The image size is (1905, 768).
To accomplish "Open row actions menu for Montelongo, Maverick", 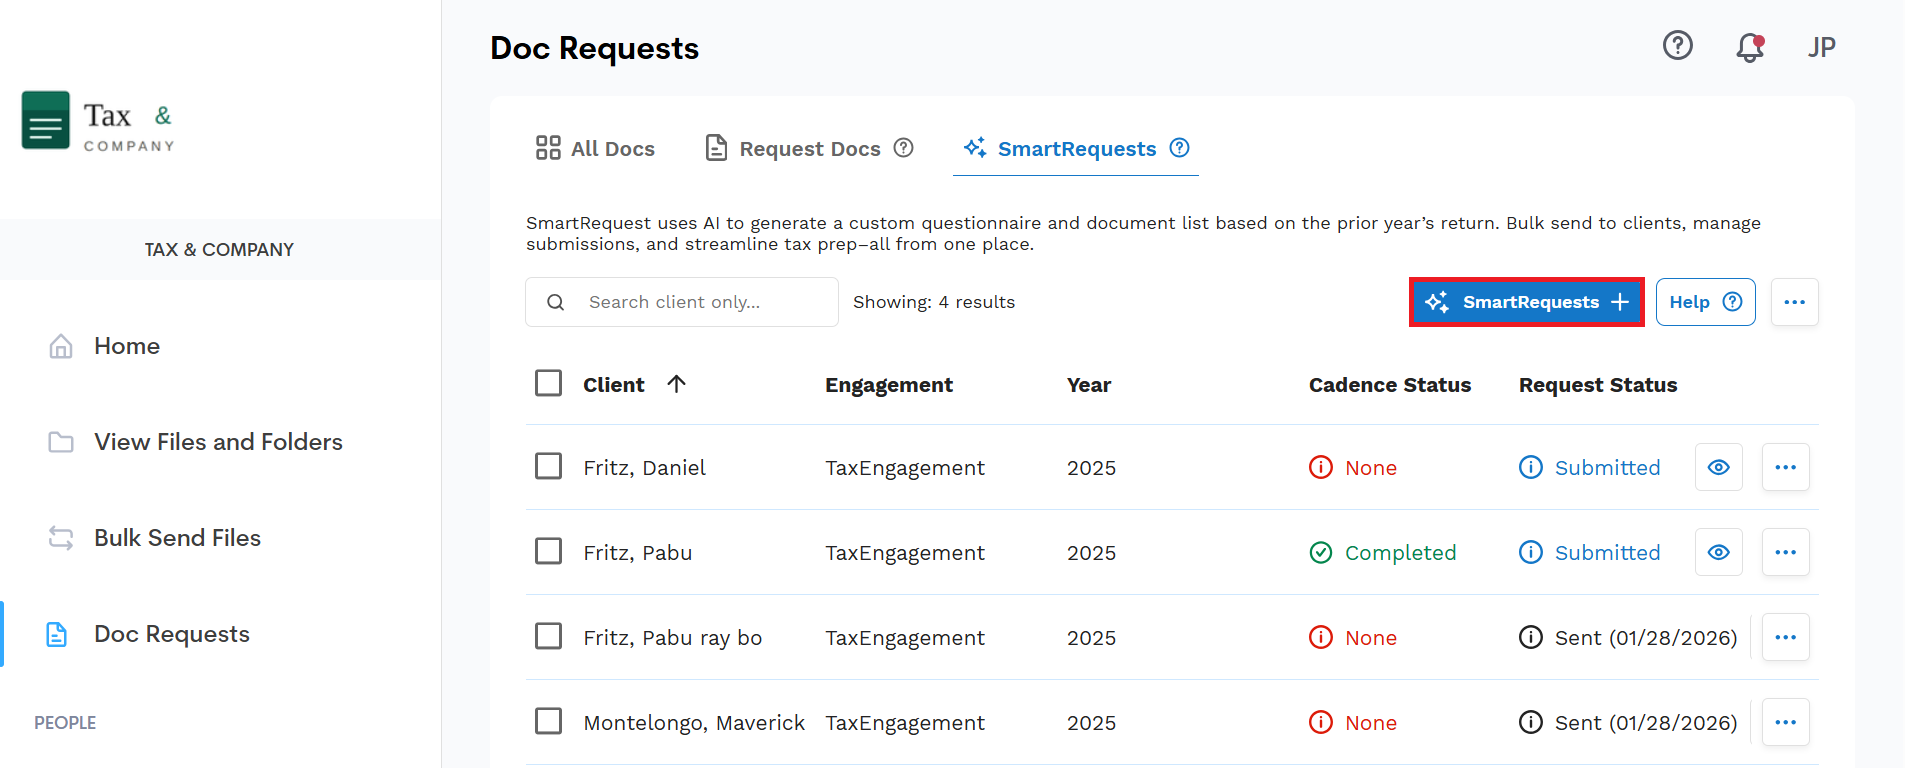I will [x=1786, y=722].
